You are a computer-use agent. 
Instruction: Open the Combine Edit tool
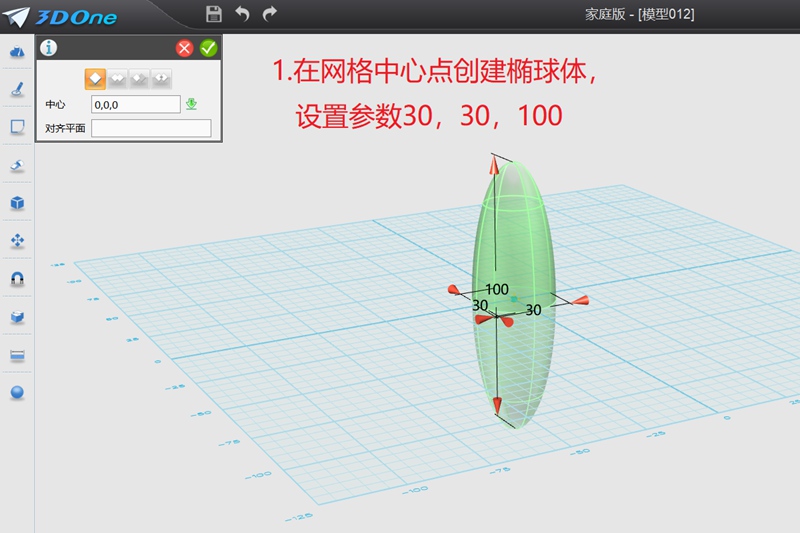17,317
